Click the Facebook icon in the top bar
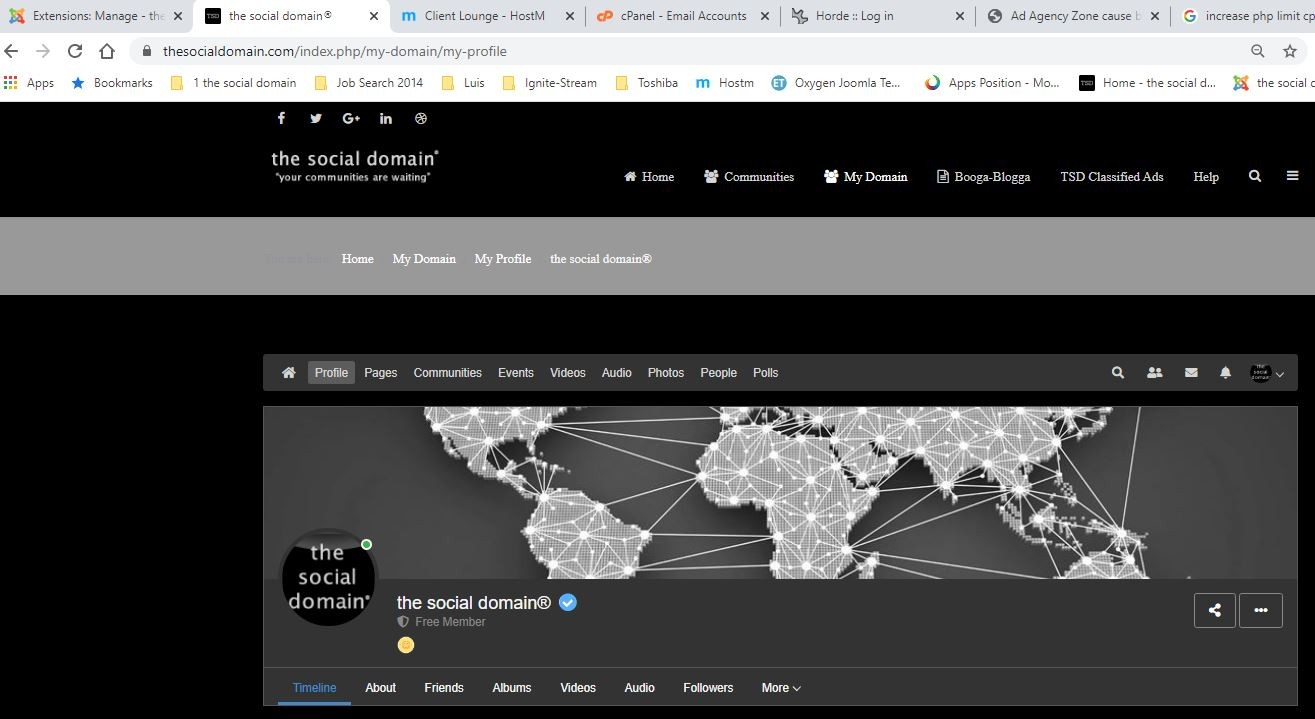This screenshot has width=1315, height=719. pos(281,118)
